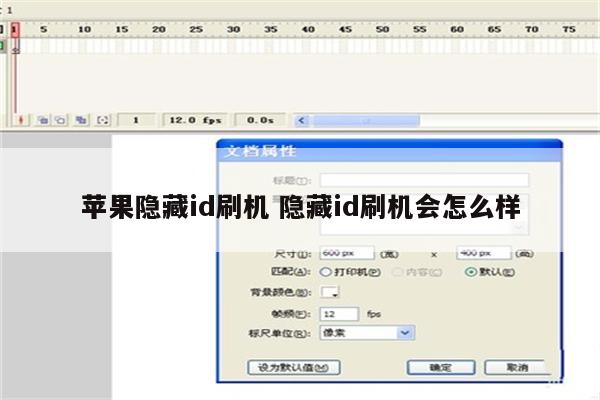Click frame 25 on the timeline ruler
Screen dimensions: 600x400
tap(196, 29)
